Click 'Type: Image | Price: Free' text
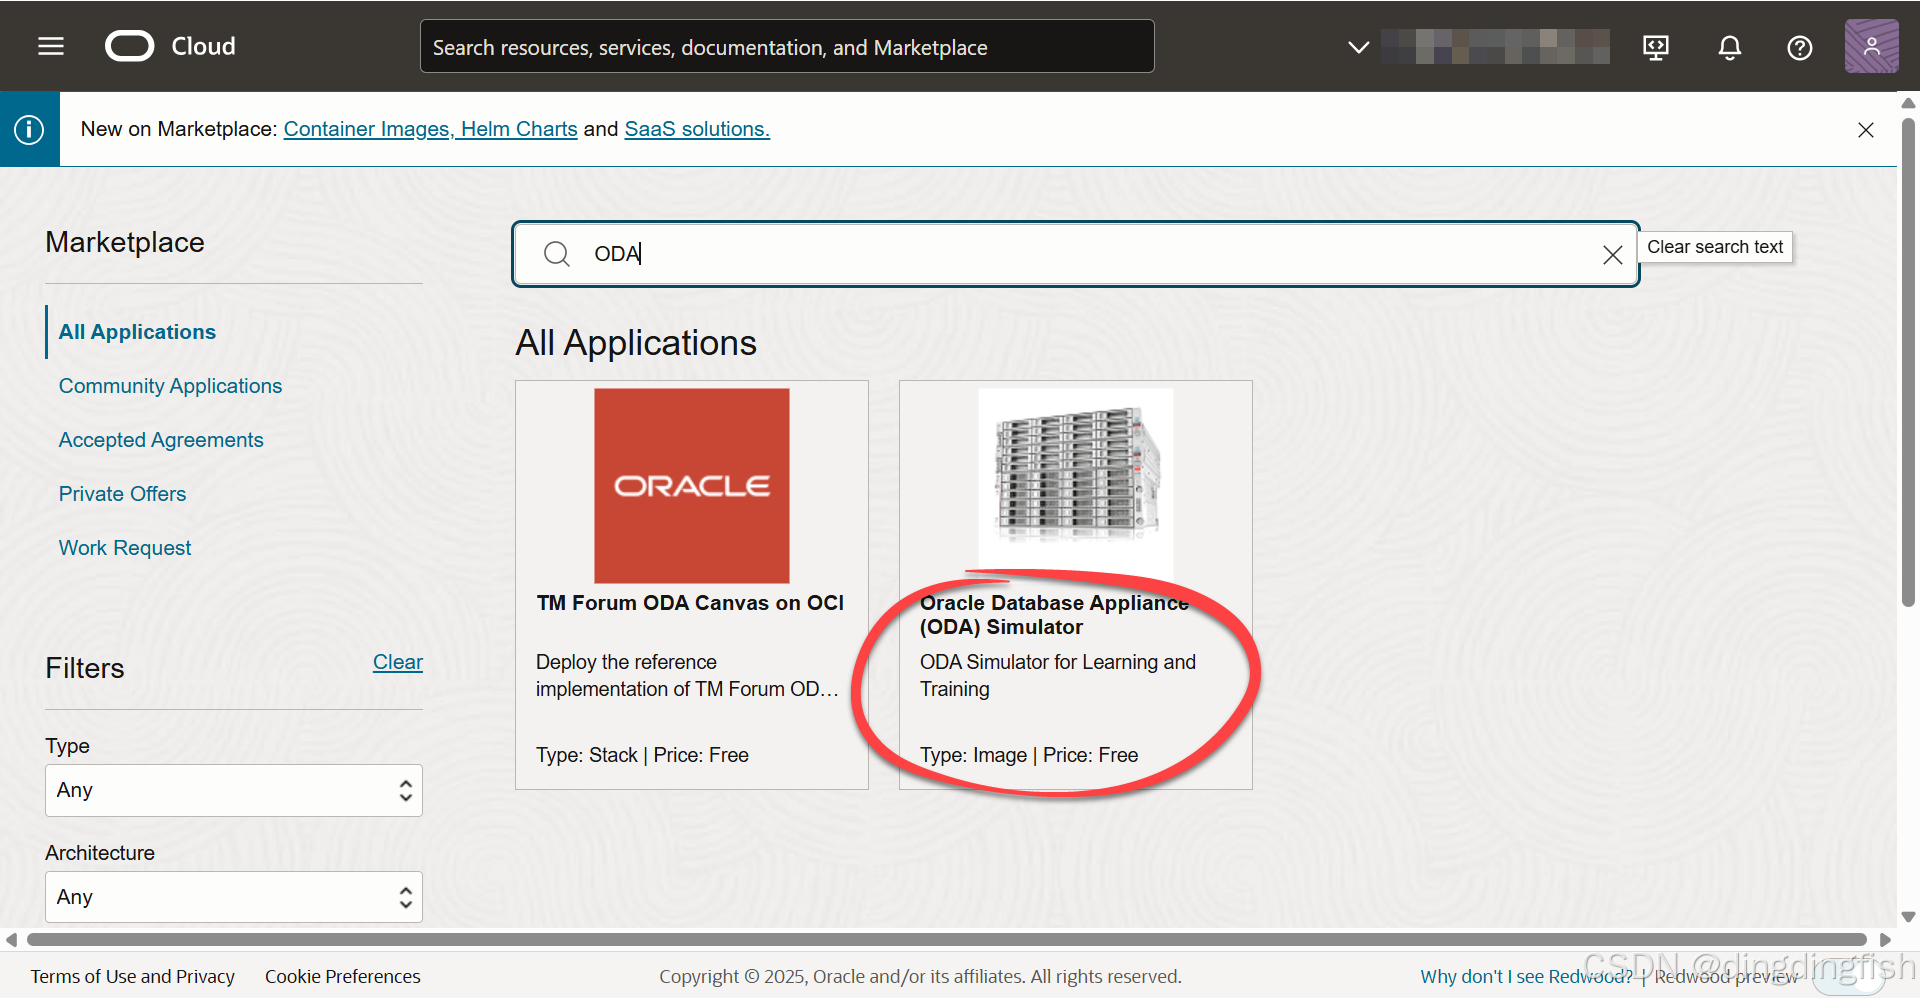 click(1029, 755)
